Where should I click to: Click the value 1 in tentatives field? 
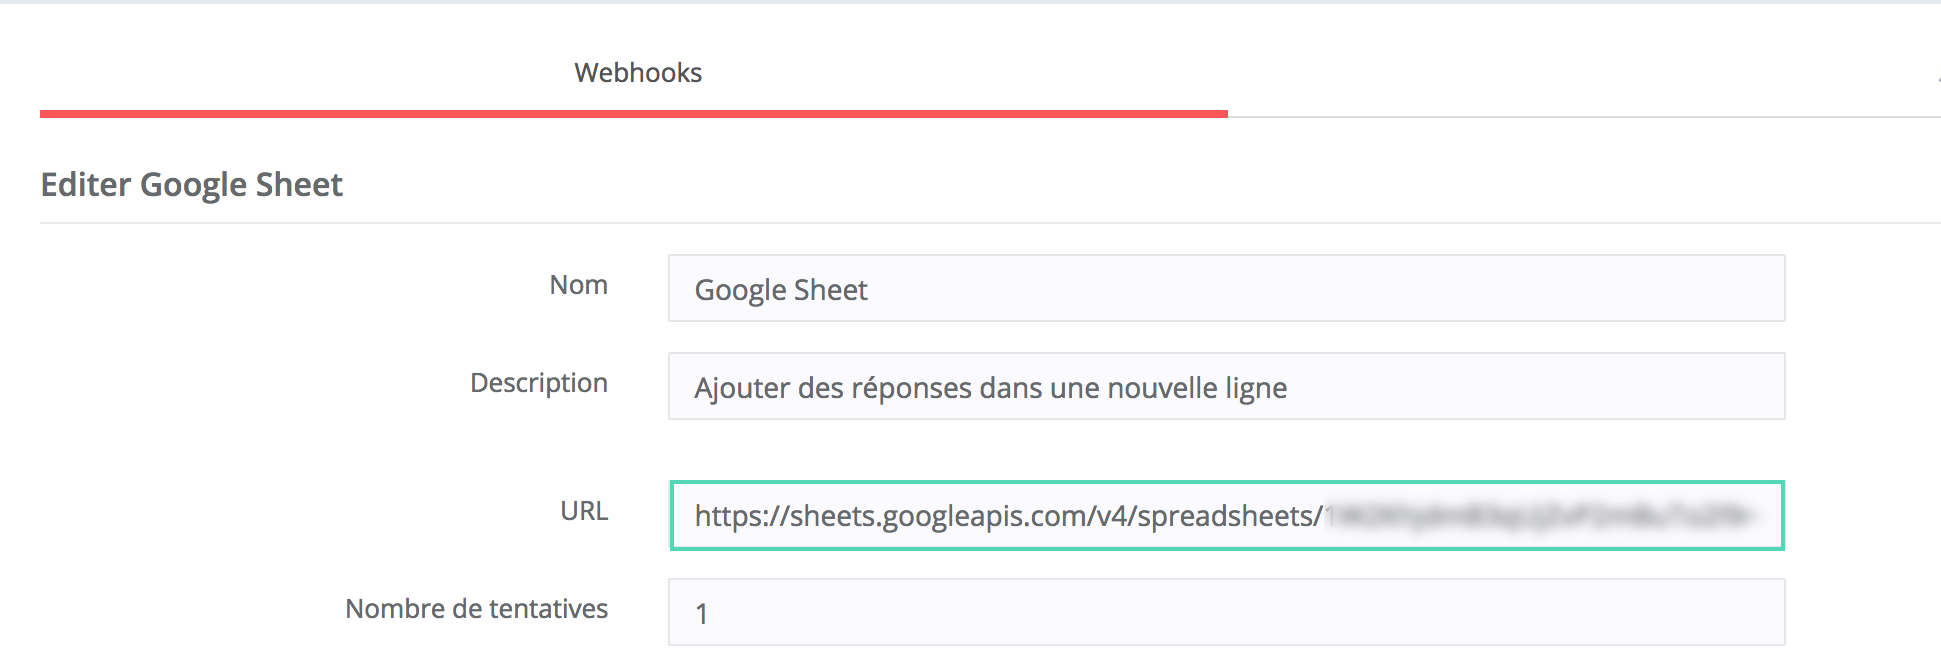pos(702,613)
